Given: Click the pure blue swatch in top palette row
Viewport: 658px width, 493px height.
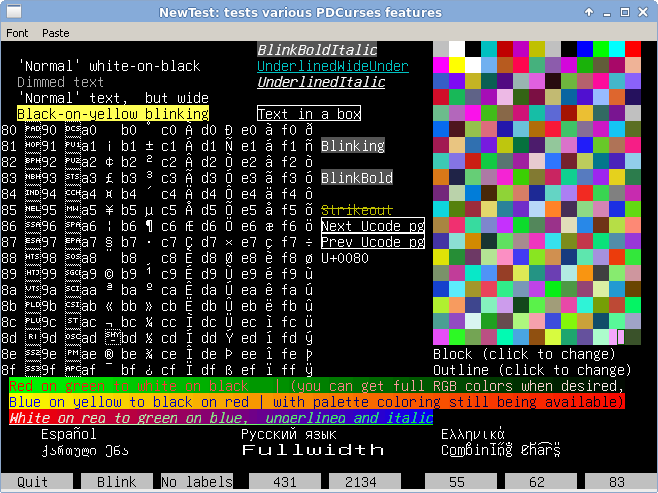Looking at the screenshot, I should tap(585, 49).
